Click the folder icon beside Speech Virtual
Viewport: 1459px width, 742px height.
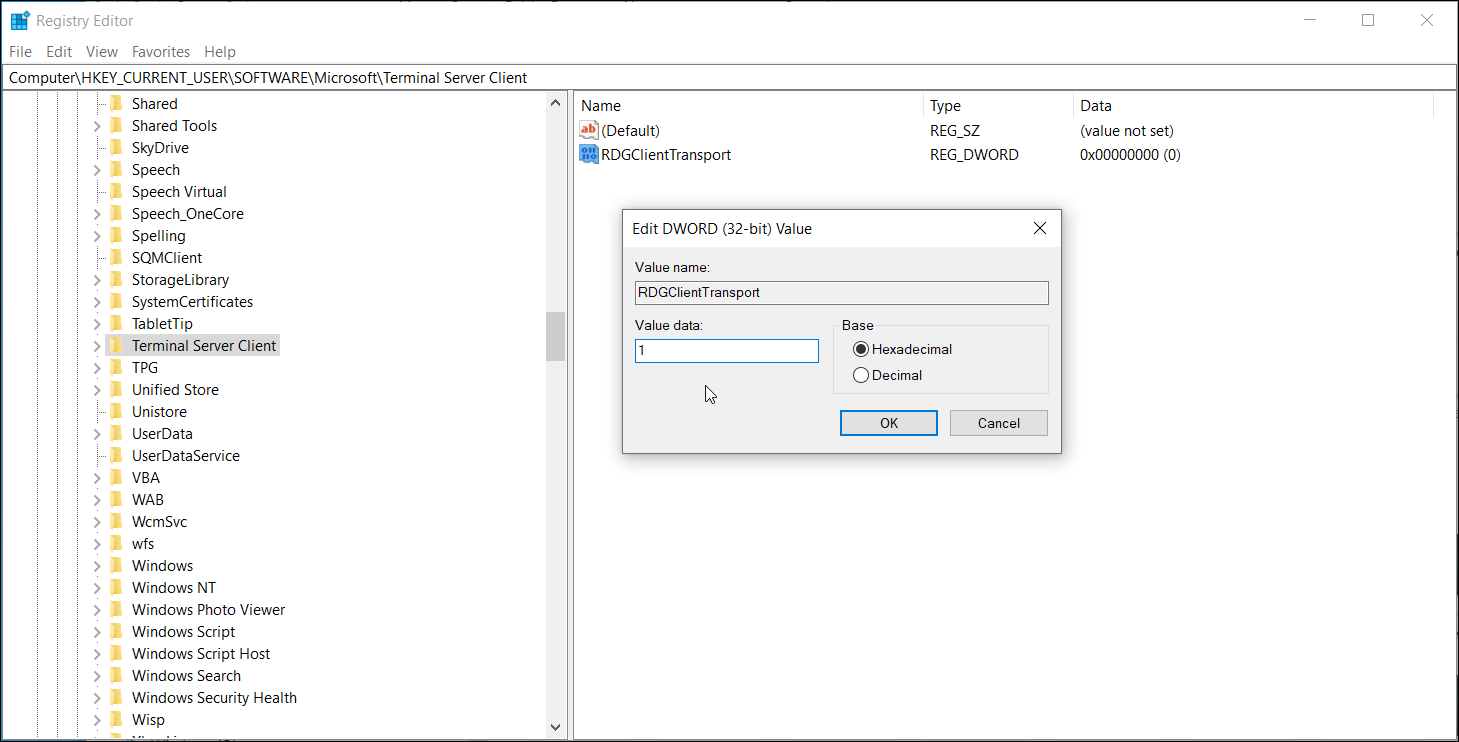[x=116, y=191]
